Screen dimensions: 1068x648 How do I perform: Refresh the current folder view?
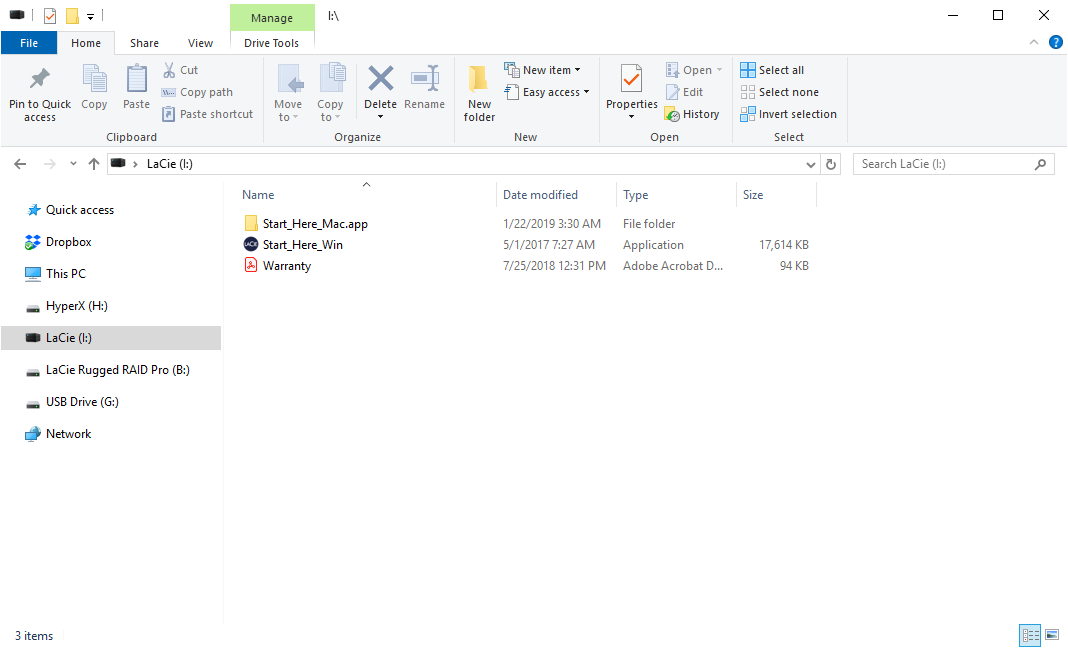(830, 164)
